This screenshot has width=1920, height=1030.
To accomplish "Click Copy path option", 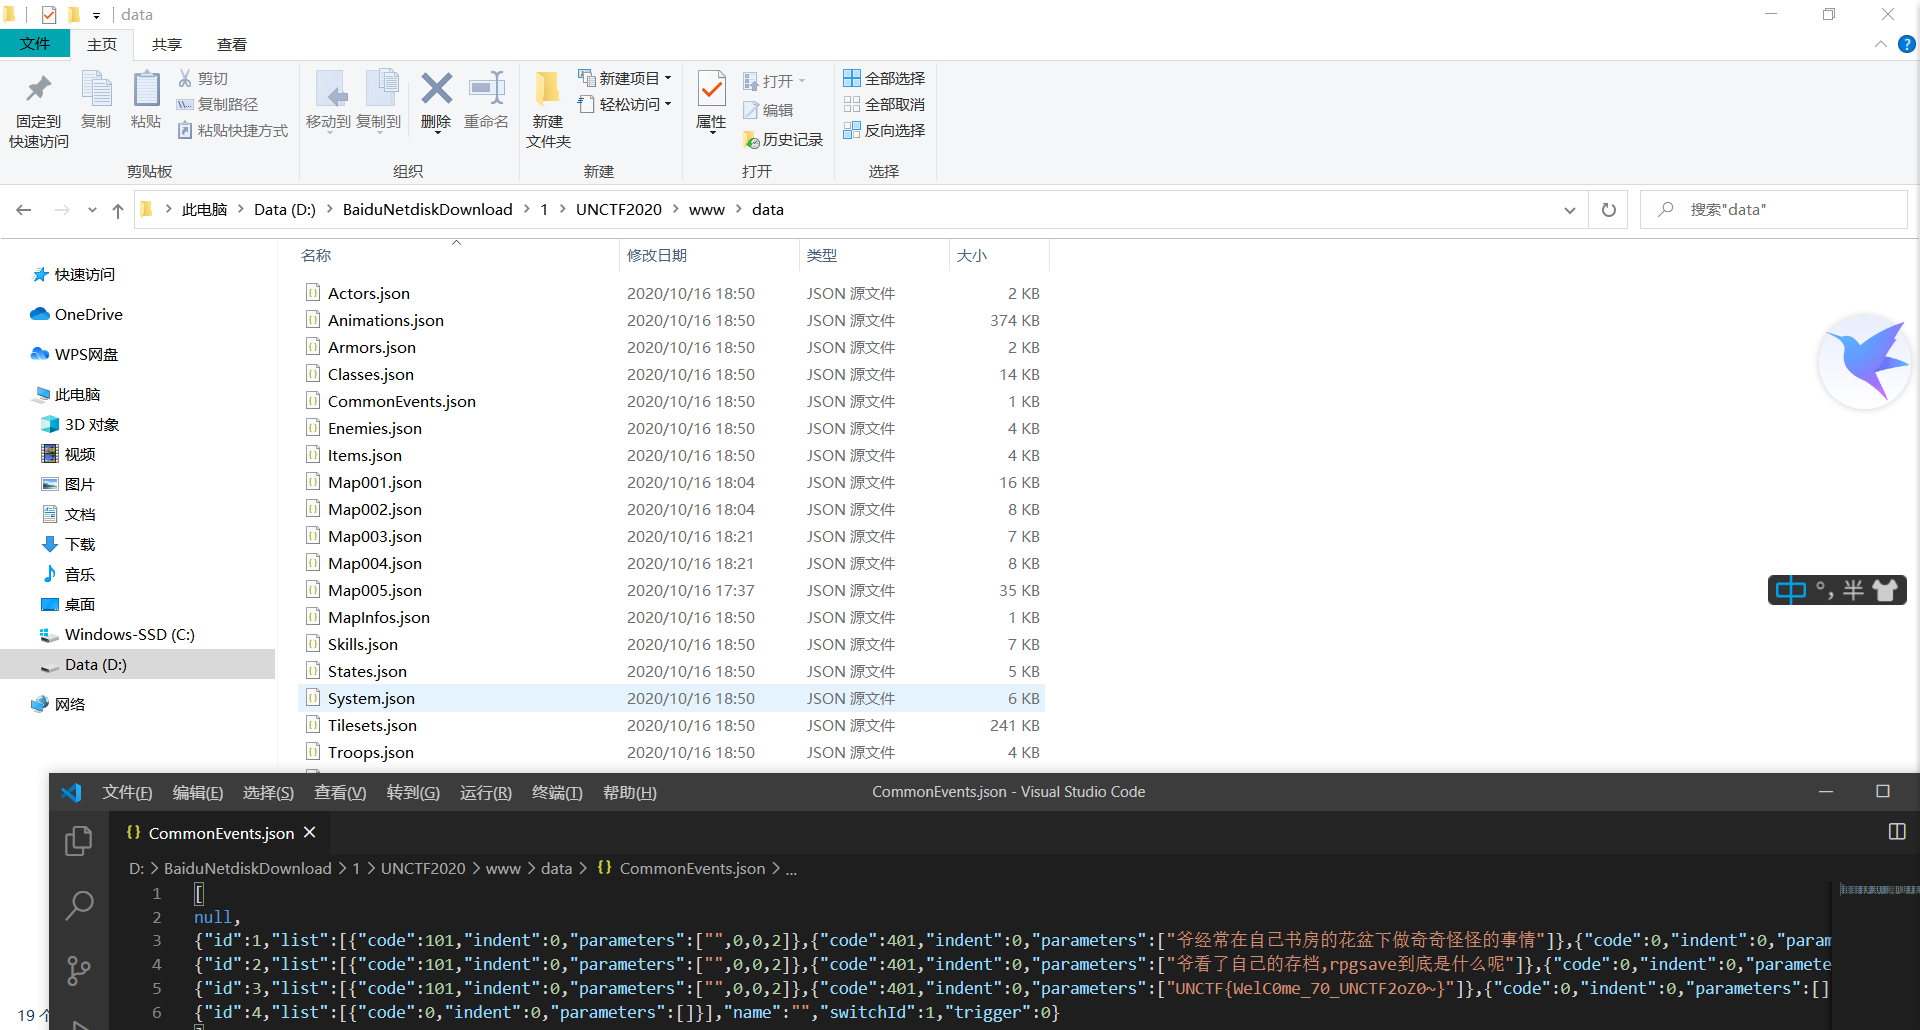I will pos(218,104).
